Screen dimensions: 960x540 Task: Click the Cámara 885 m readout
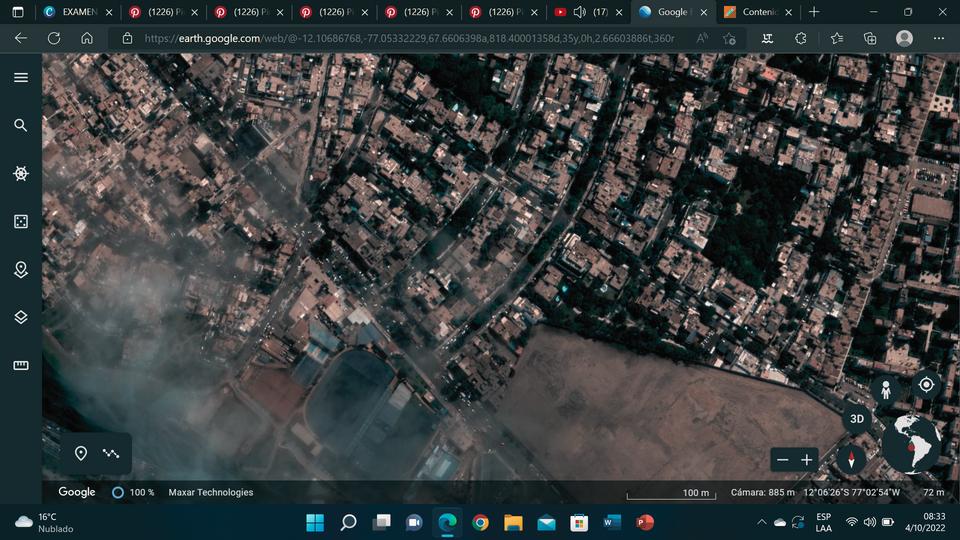762,492
